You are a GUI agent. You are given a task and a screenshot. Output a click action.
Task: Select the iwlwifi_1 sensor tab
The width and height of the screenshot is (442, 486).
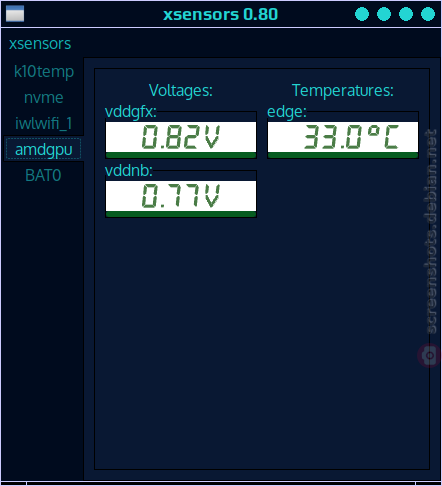44,124
